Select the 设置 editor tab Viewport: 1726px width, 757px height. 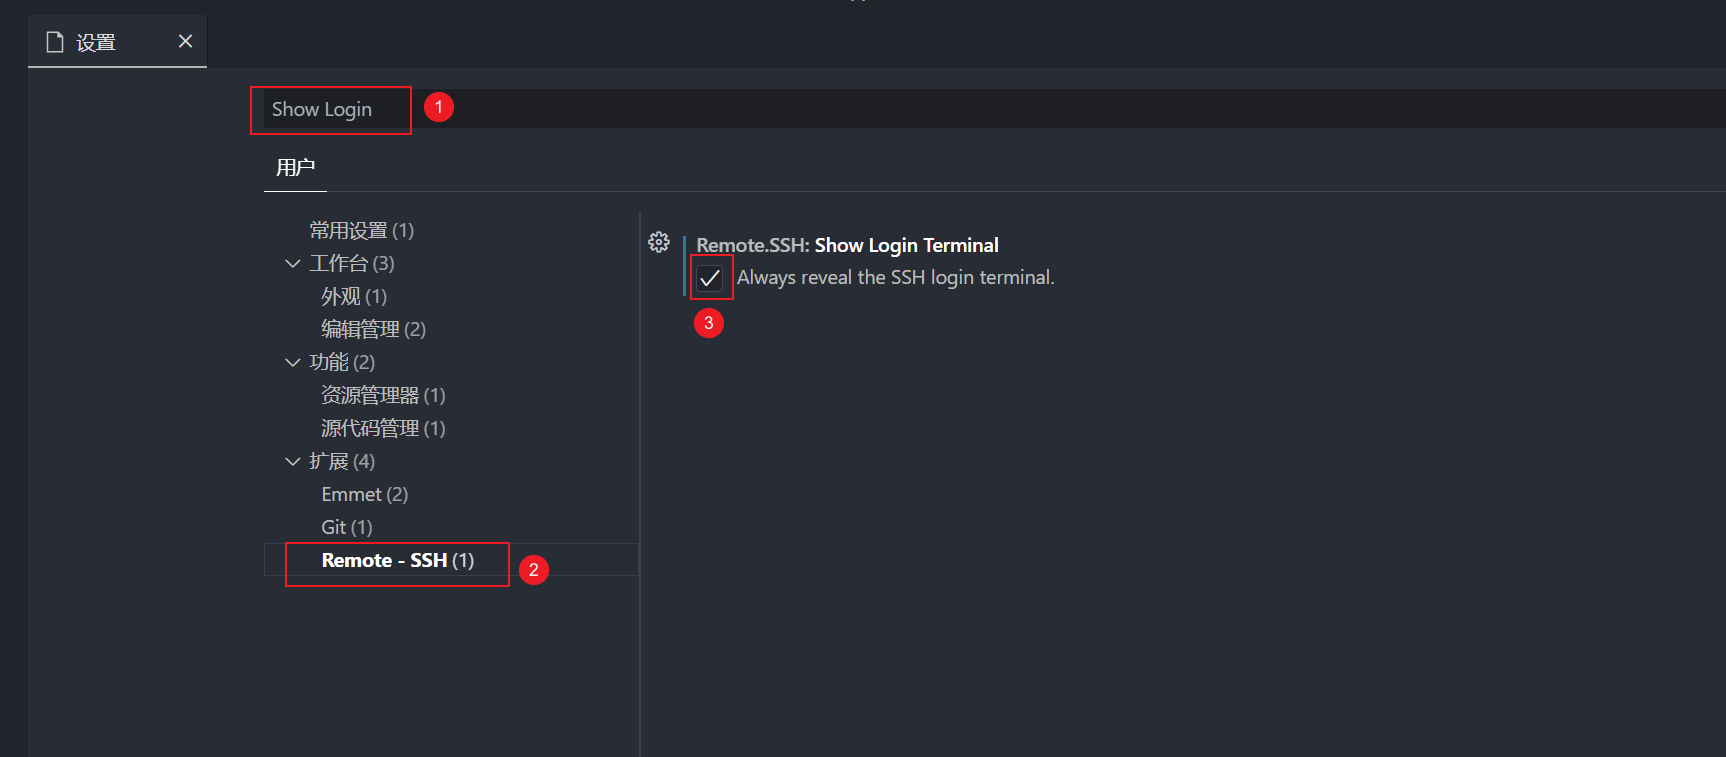pyautogui.click(x=96, y=42)
